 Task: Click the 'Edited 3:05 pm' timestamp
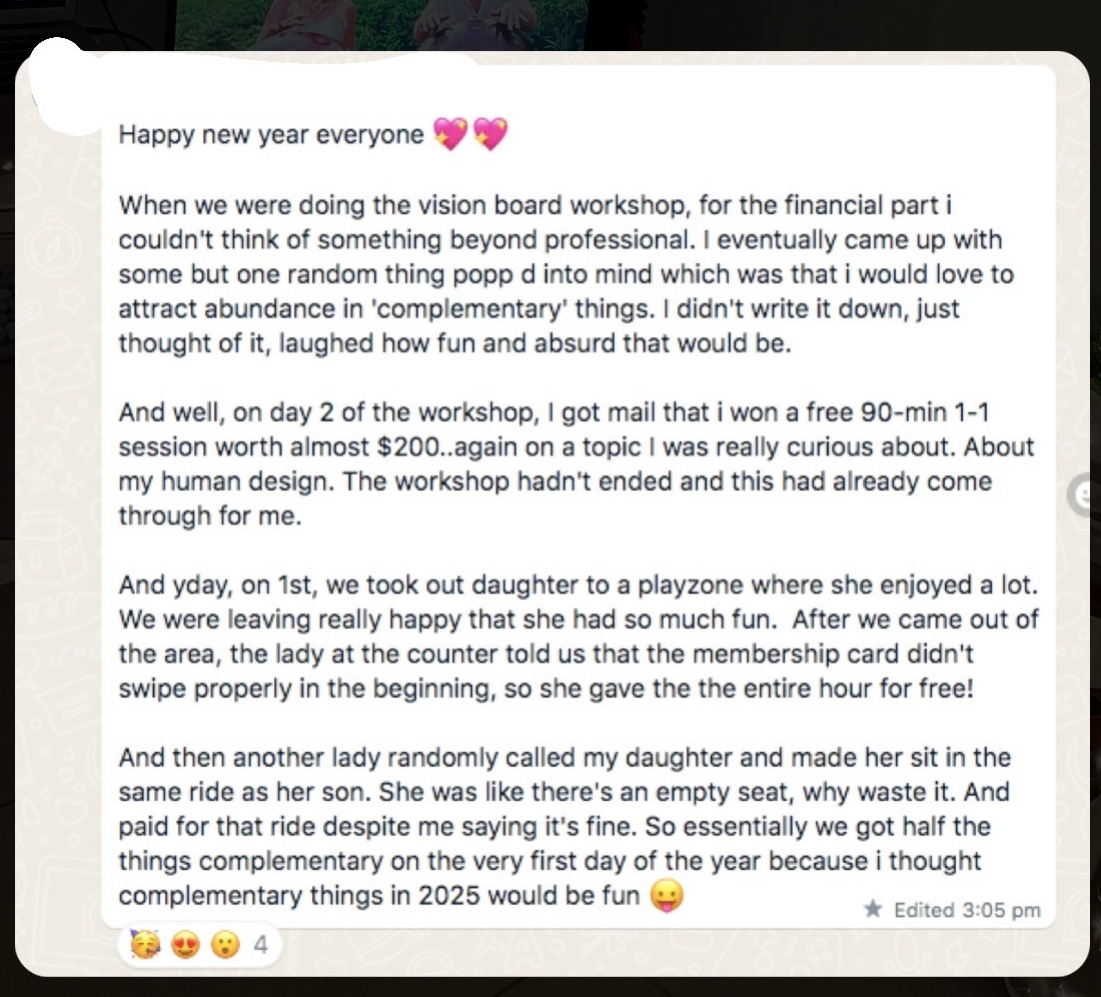click(x=966, y=910)
